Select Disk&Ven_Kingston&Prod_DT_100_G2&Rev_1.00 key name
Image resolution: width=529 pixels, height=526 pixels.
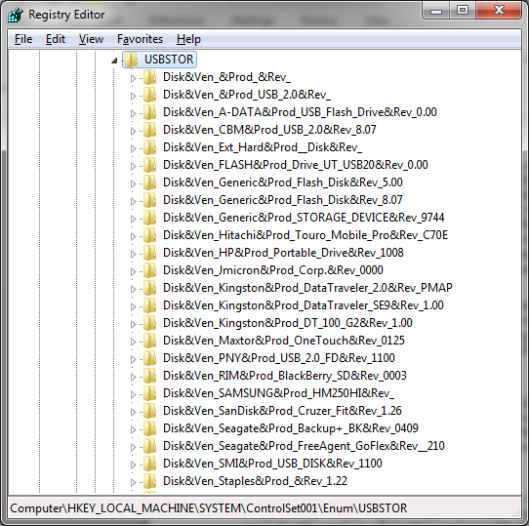[288, 323]
